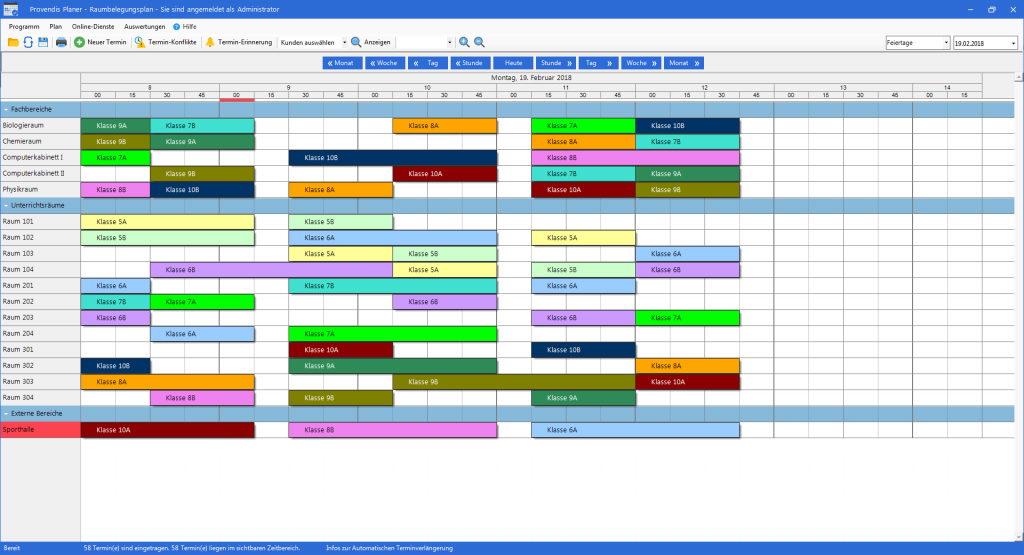Click the date header Montag, 19. Februar 2018
Image resolution: width=1024 pixels, height=555 pixels.
531,78
